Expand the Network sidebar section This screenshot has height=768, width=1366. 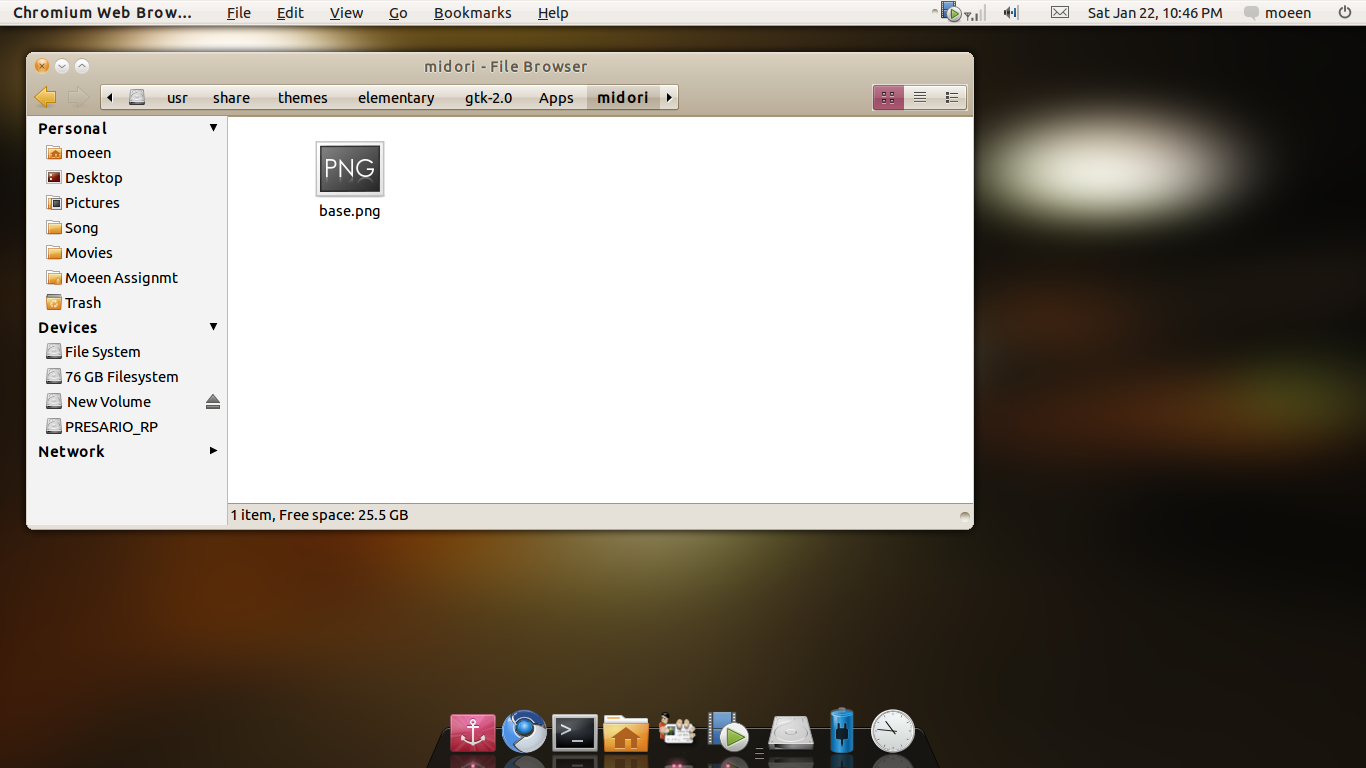[x=213, y=451]
